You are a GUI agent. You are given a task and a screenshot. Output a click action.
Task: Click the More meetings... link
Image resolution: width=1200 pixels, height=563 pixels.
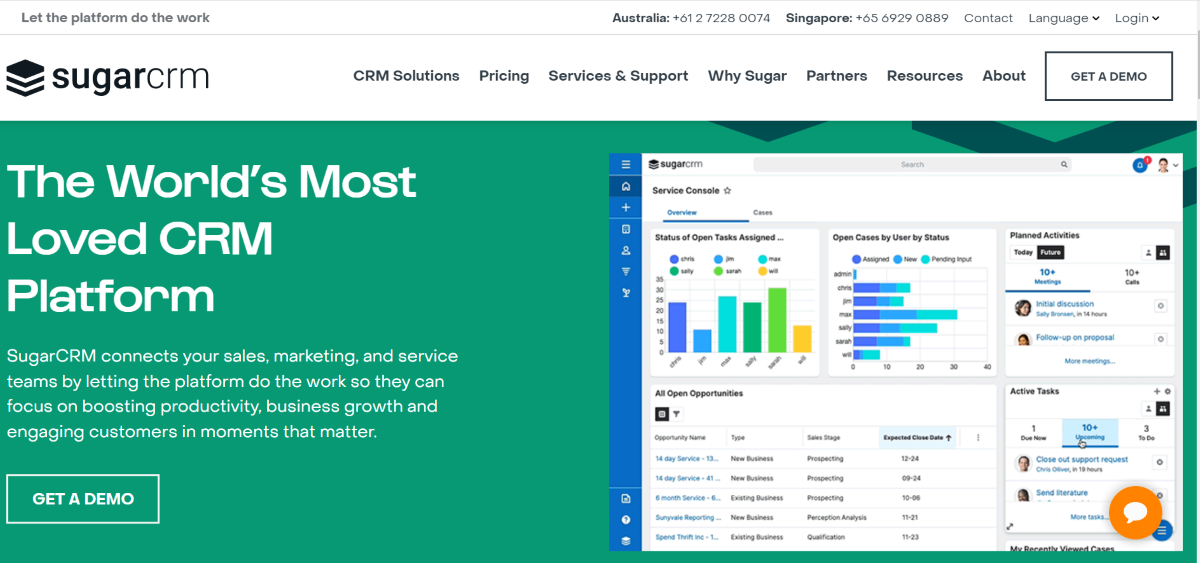click(1089, 361)
